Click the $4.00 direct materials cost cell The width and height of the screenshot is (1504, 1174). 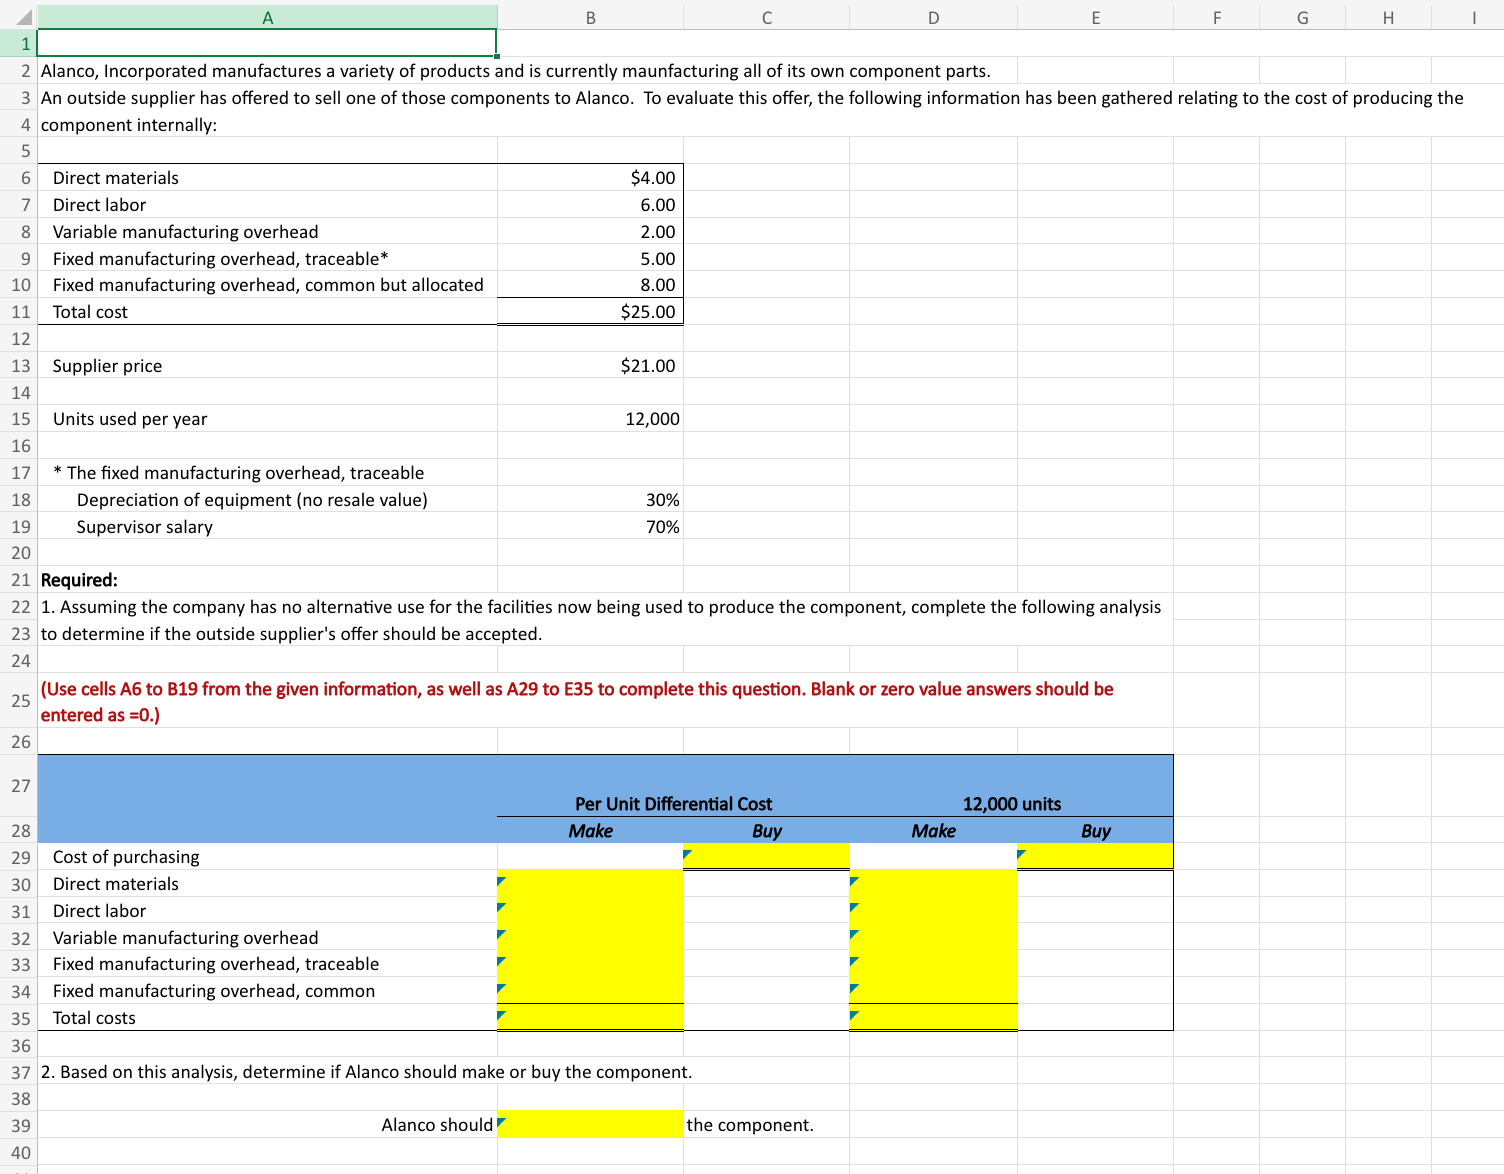click(x=590, y=178)
